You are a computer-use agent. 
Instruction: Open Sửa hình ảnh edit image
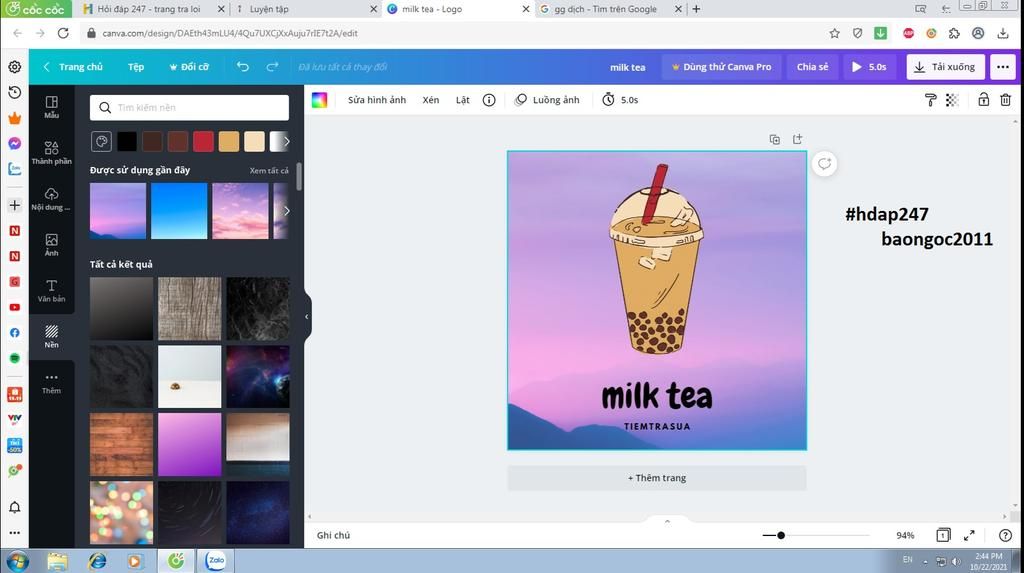(x=377, y=100)
